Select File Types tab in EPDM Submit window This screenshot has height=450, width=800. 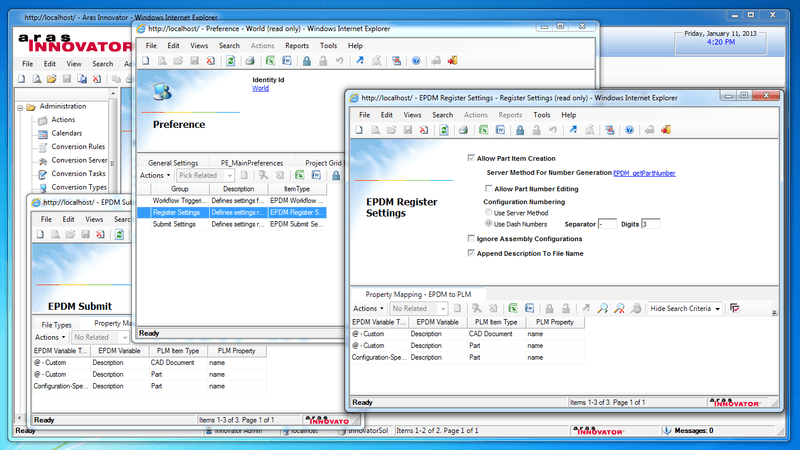tap(56, 324)
